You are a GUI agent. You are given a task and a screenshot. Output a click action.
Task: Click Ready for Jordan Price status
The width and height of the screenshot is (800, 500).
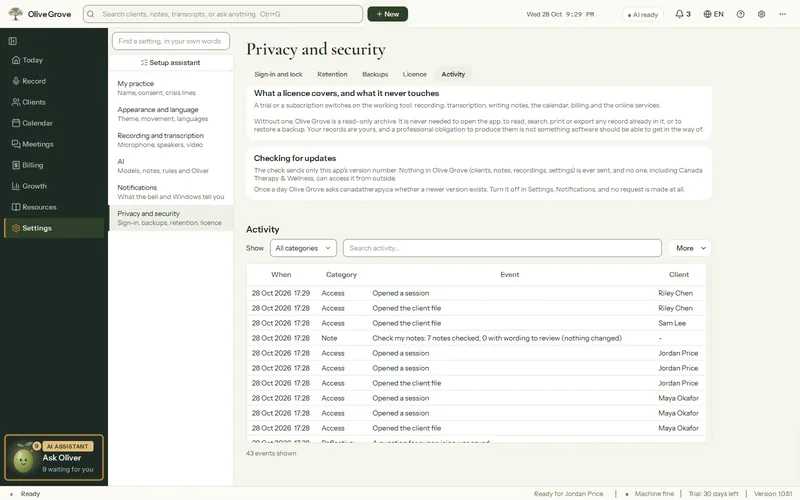pos(568,493)
